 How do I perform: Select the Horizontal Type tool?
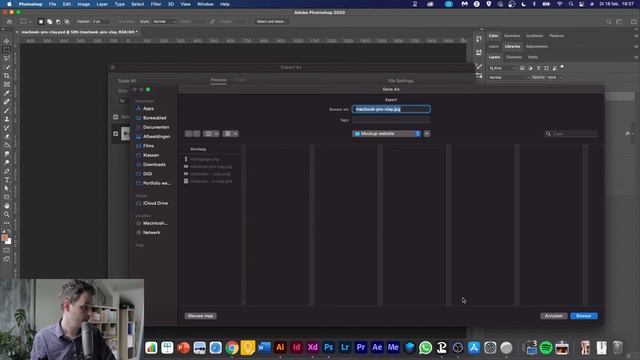click(x=7, y=180)
